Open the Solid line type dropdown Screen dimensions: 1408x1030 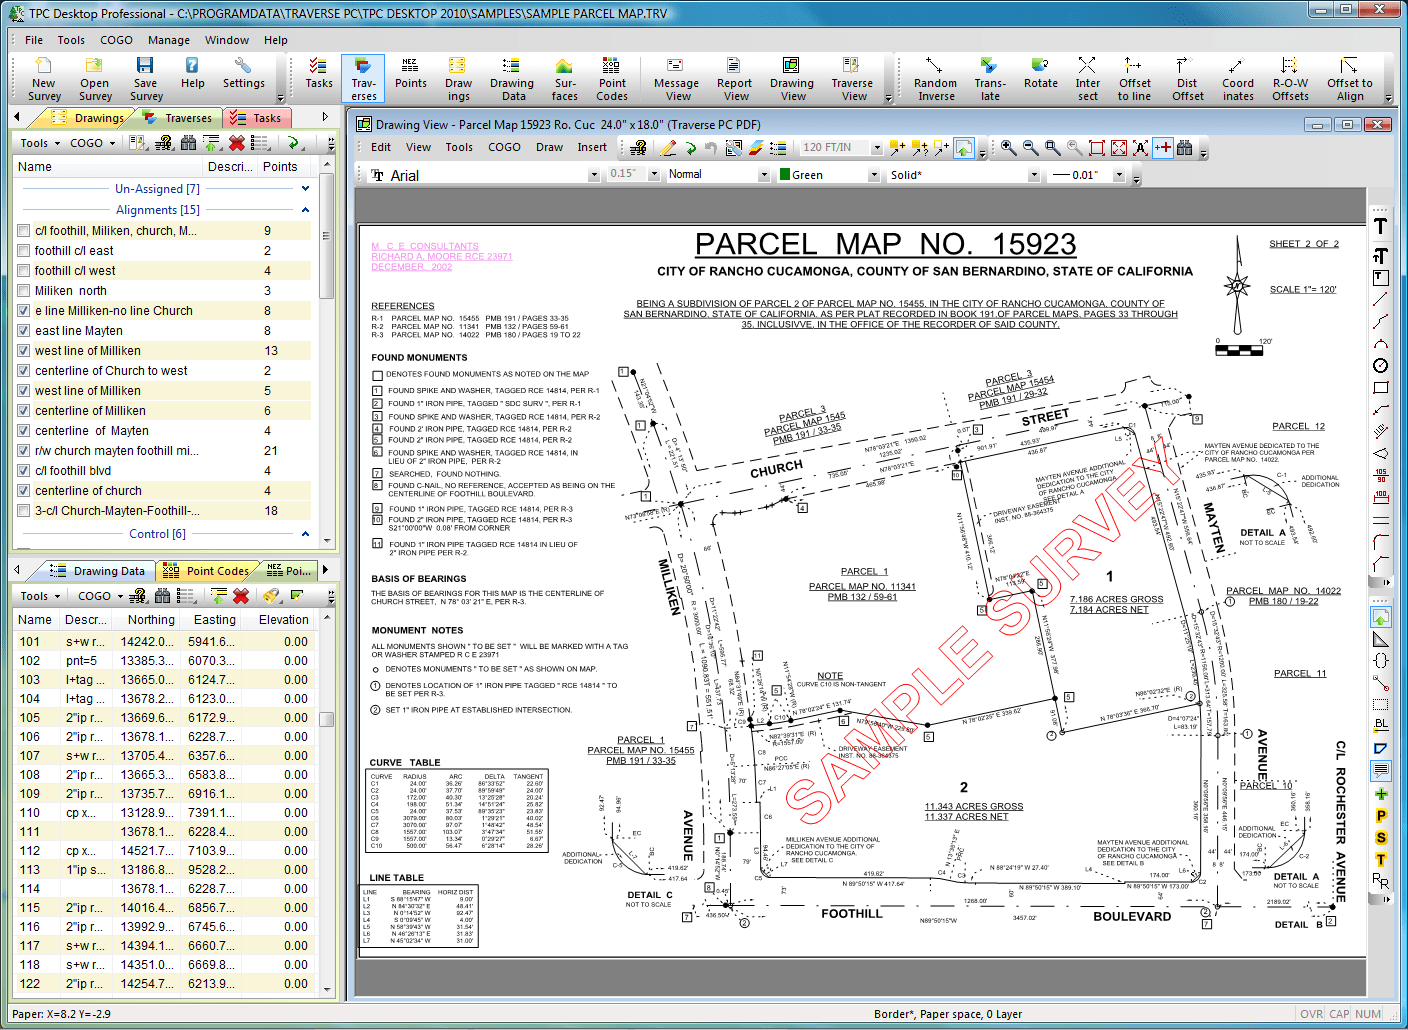pos(1033,175)
